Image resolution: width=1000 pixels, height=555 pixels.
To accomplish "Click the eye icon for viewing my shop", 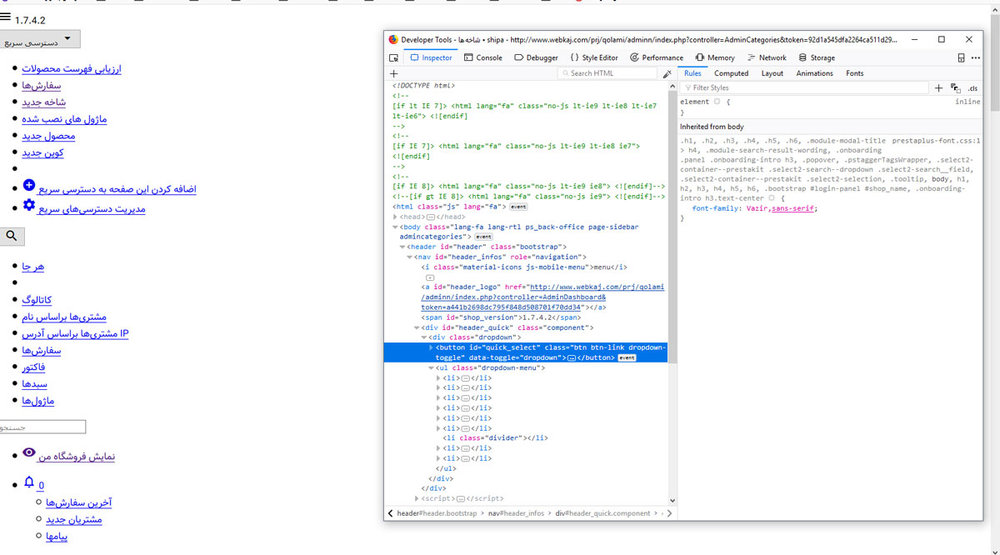I will tap(28, 454).
